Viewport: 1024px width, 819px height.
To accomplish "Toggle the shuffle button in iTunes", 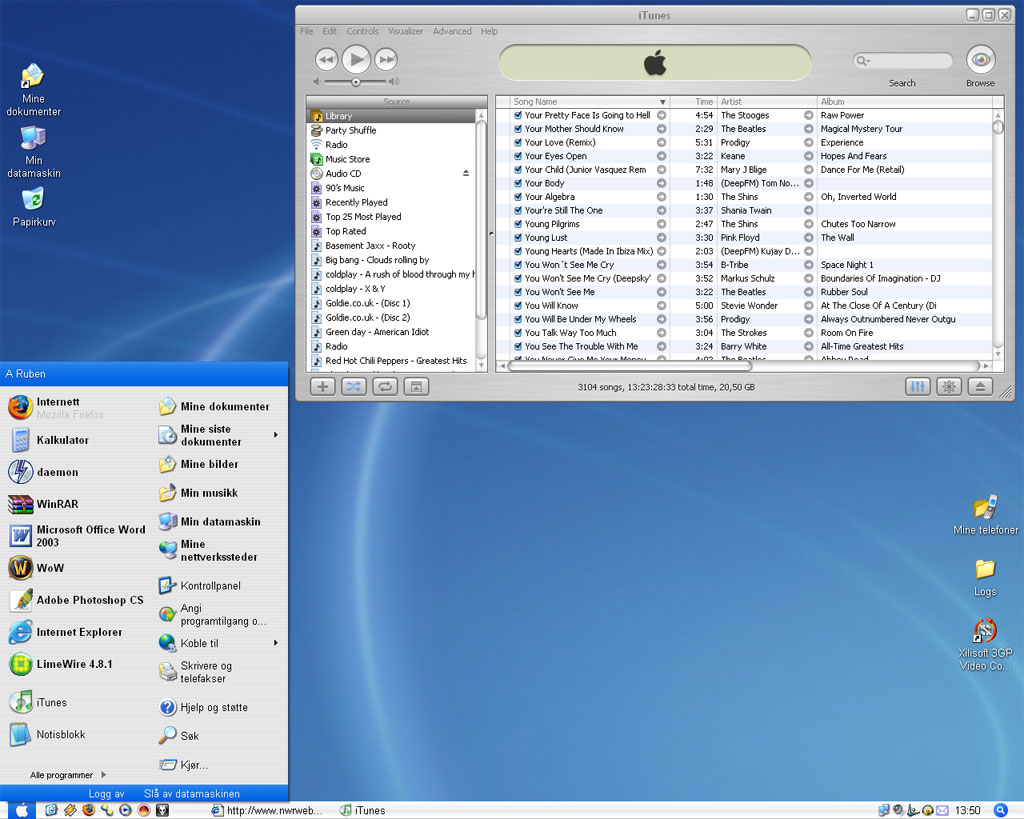I will pyautogui.click(x=353, y=387).
